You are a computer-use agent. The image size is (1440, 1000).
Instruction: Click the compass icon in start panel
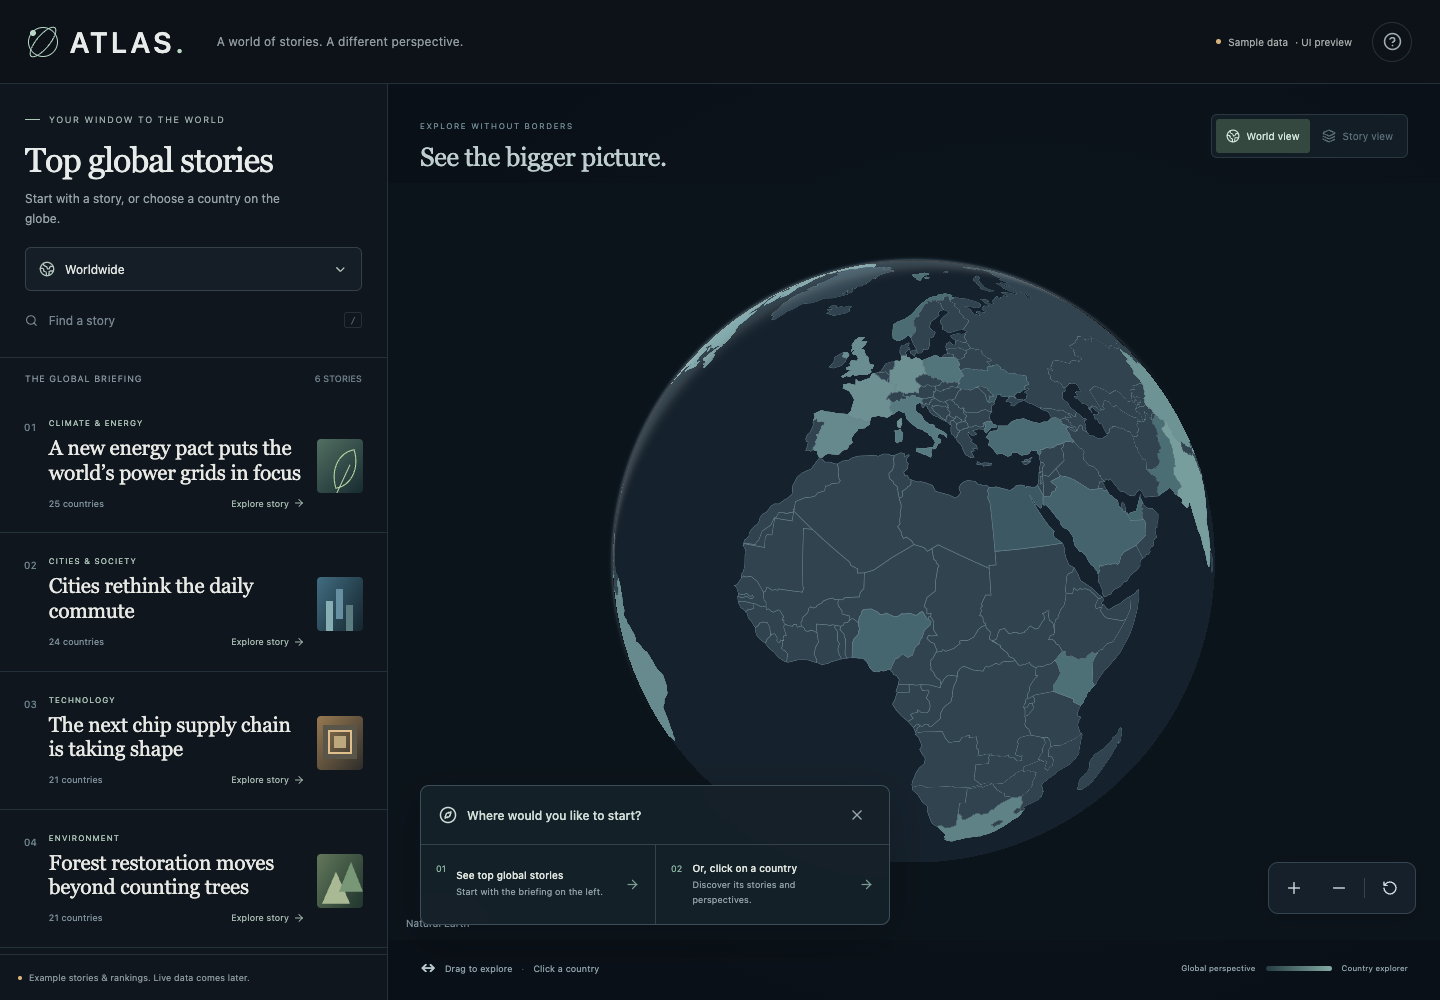point(448,815)
